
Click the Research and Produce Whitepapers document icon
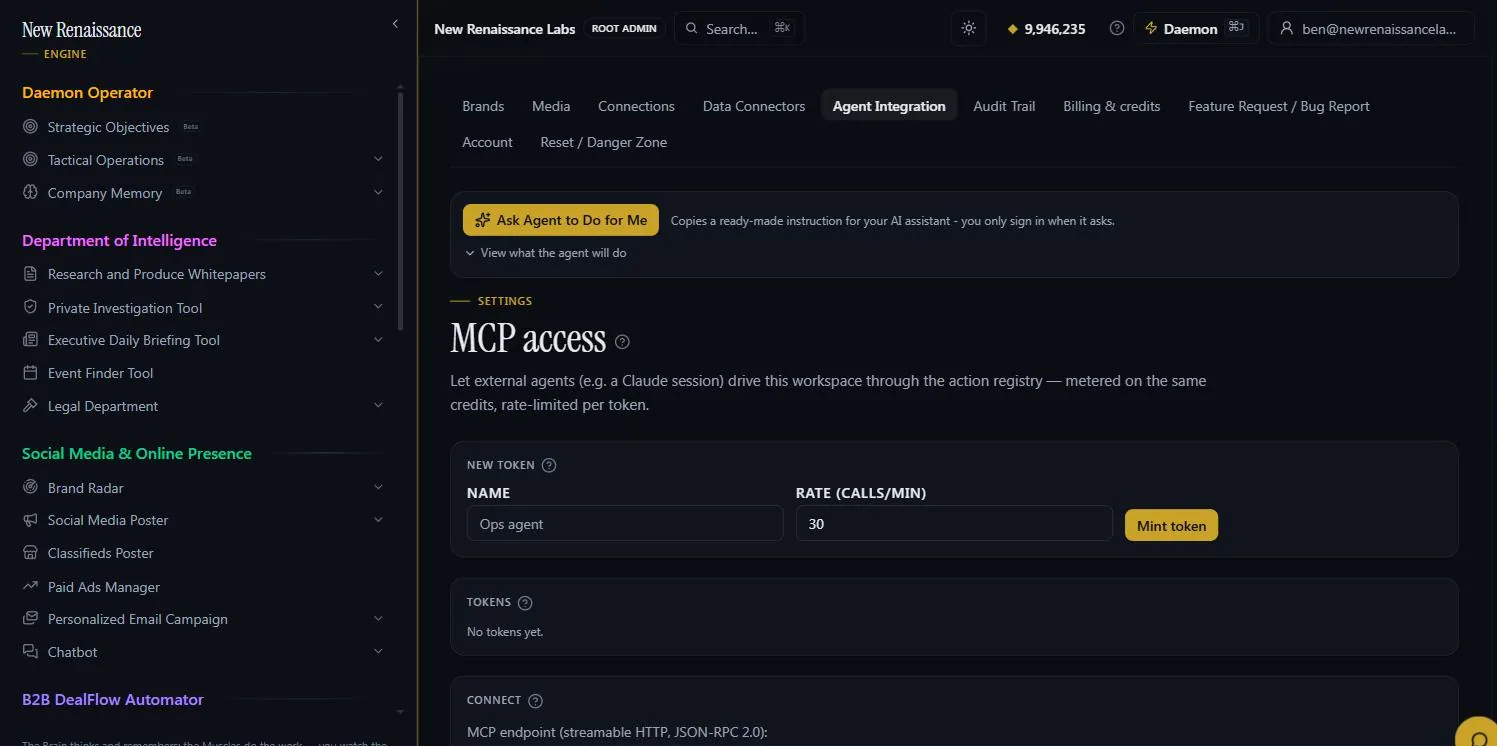click(30, 274)
